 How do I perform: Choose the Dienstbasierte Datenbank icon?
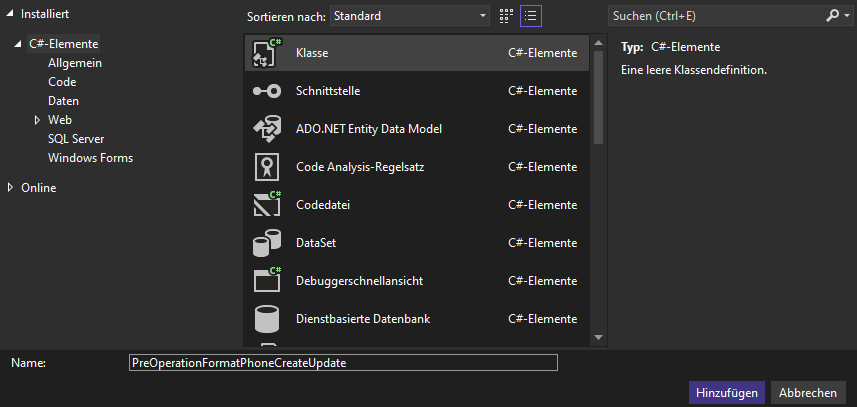266,319
